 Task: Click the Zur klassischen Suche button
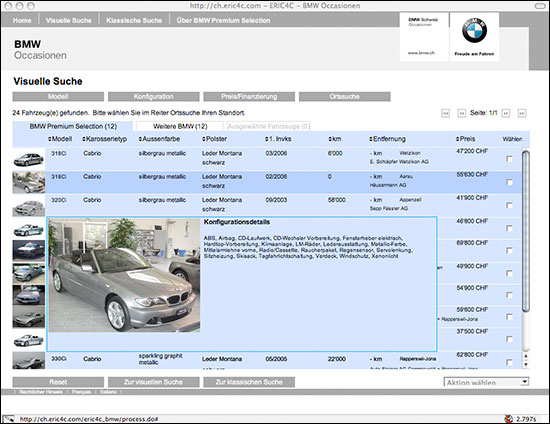click(249, 382)
